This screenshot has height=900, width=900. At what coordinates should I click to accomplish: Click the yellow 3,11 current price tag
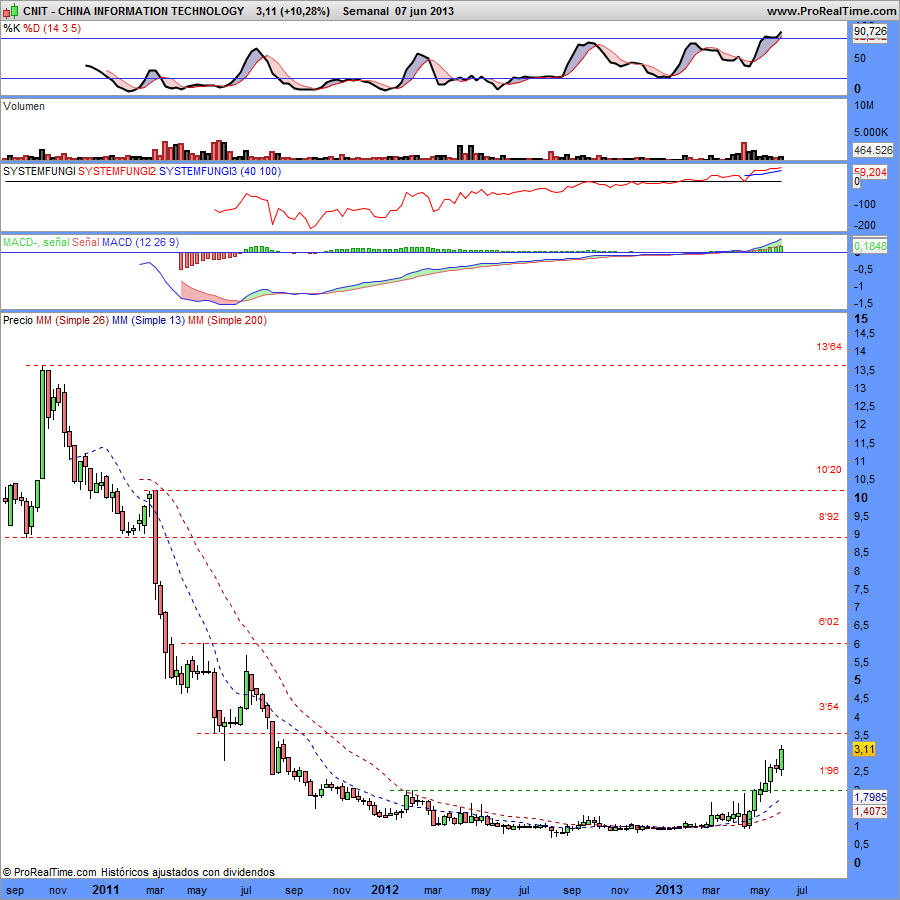[864, 749]
